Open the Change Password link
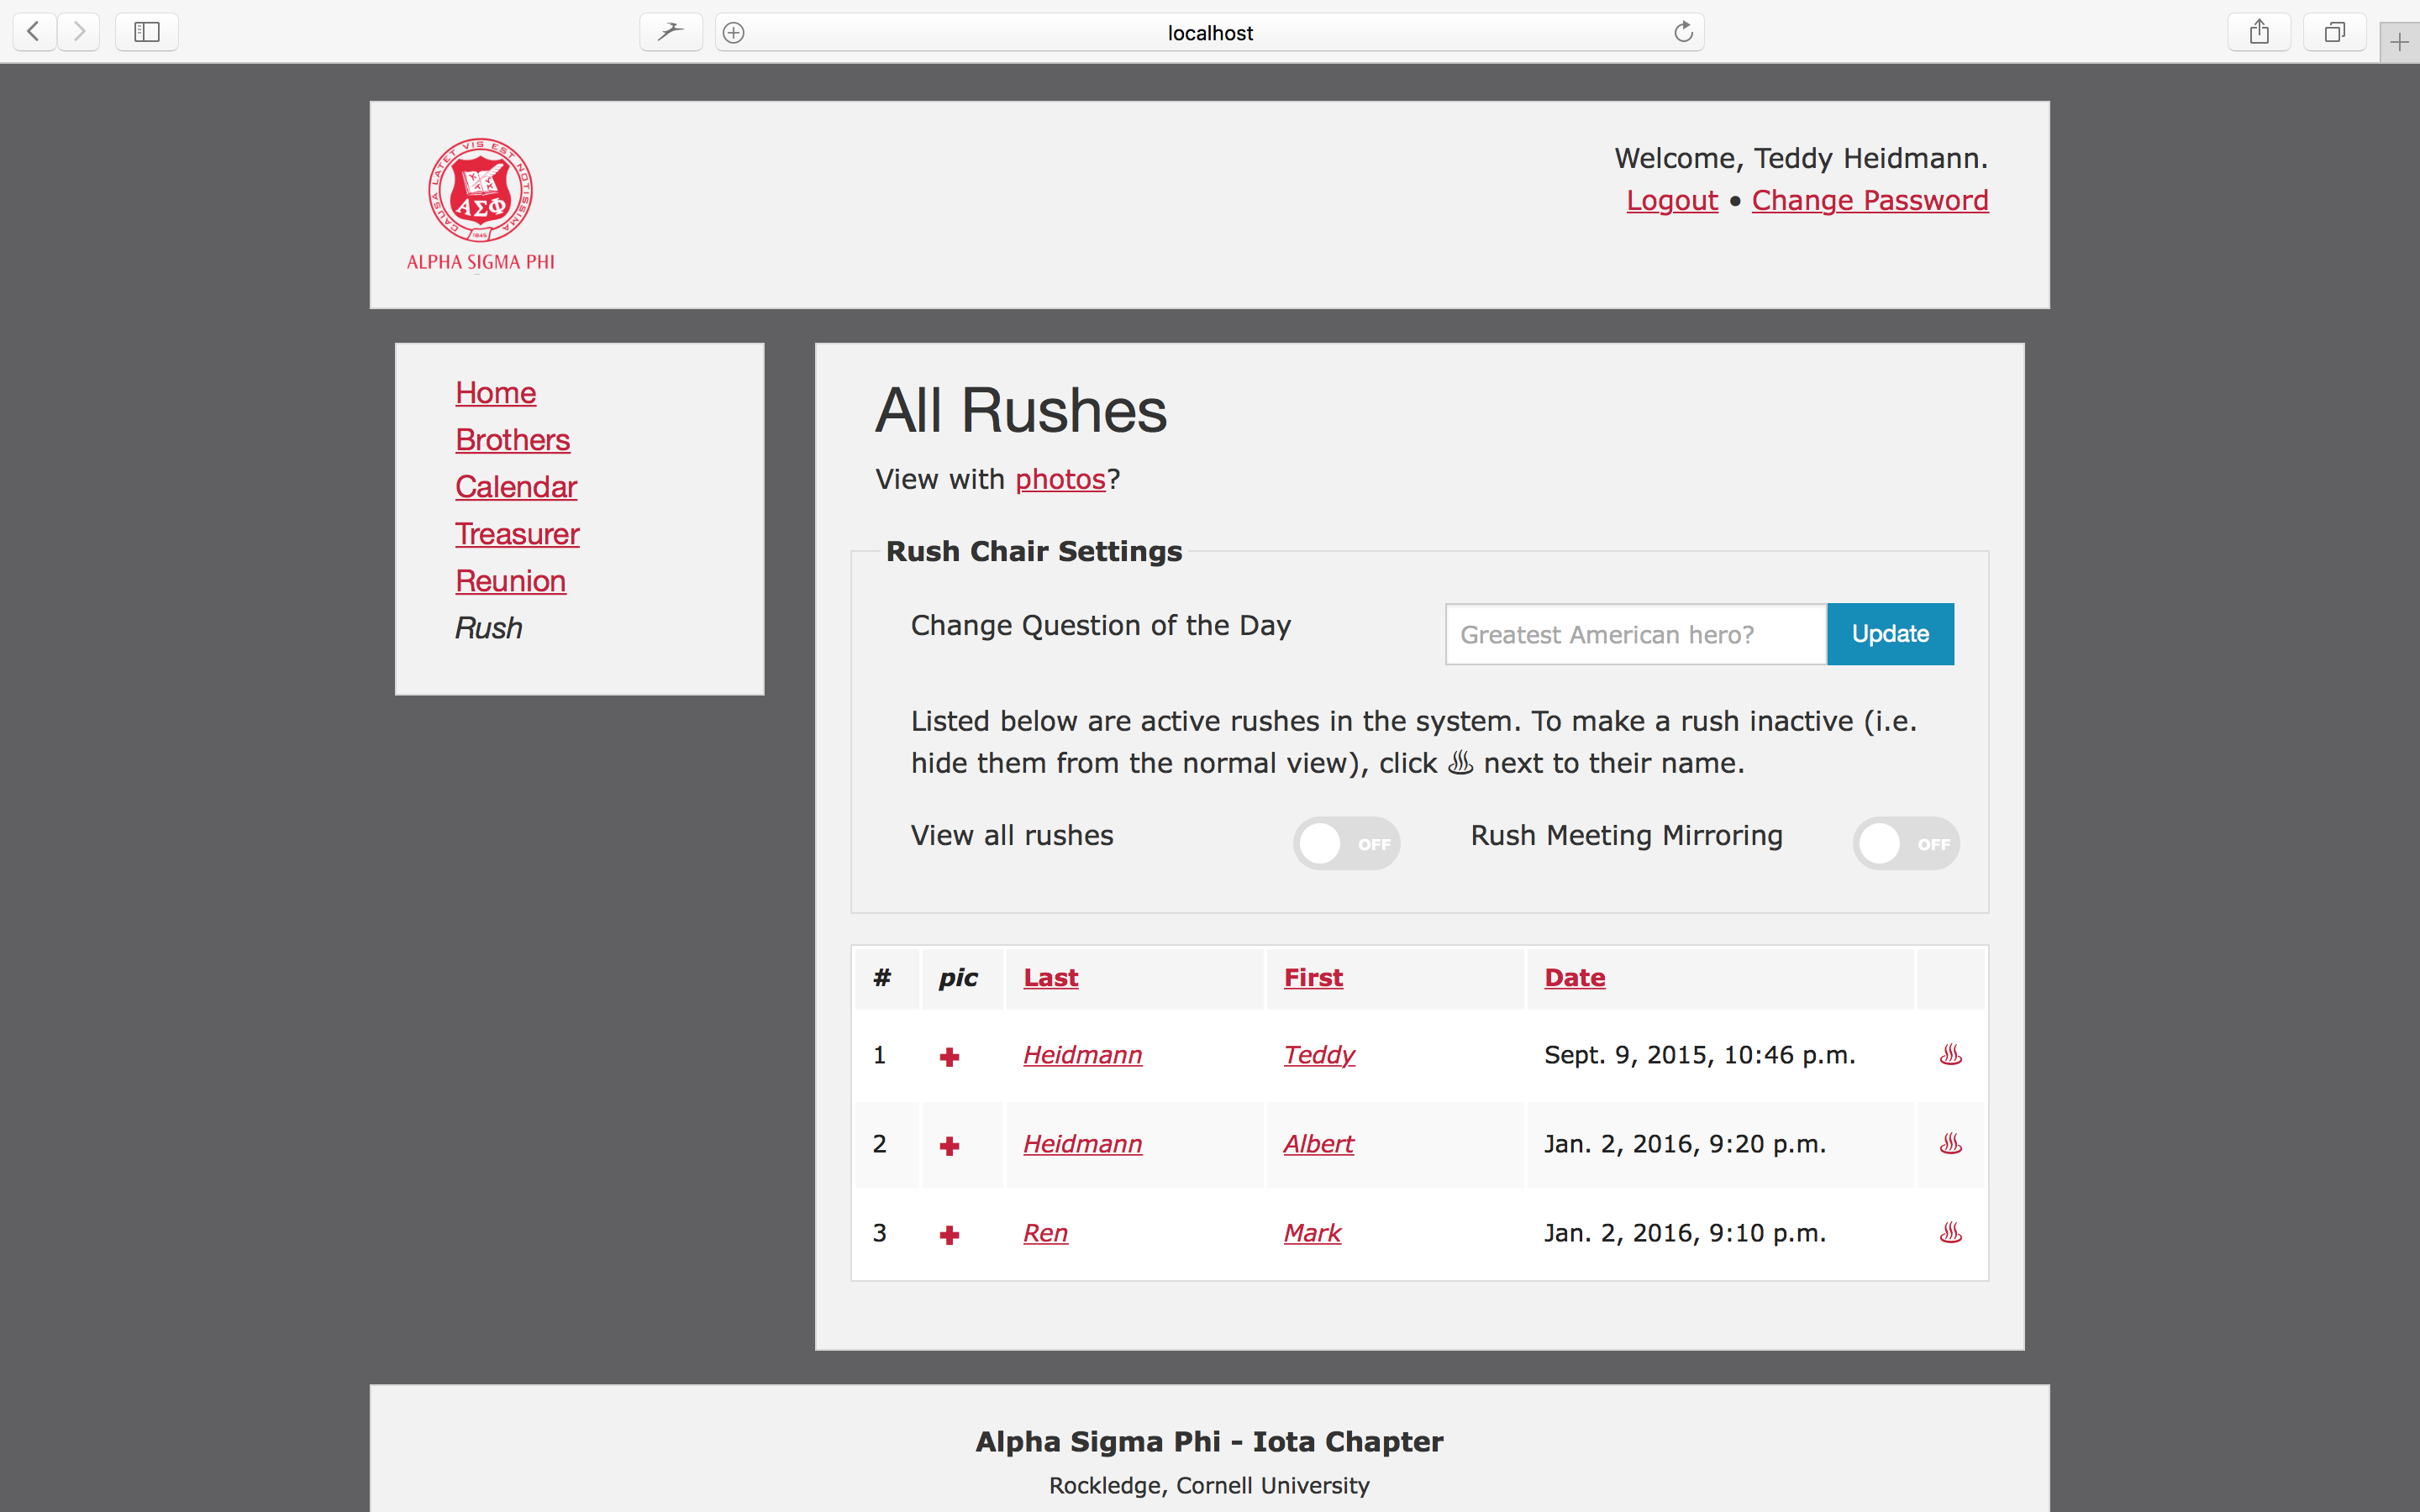Image resolution: width=2420 pixels, height=1512 pixels. [x=1870, y=200]
